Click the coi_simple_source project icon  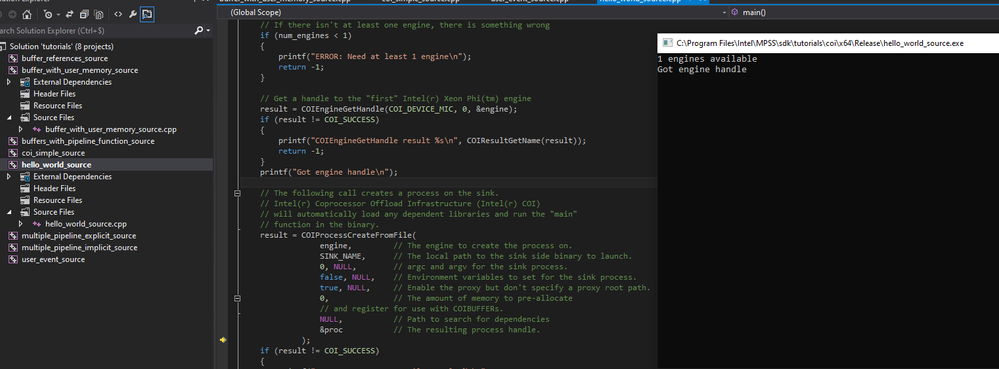(x=13, y=153)
